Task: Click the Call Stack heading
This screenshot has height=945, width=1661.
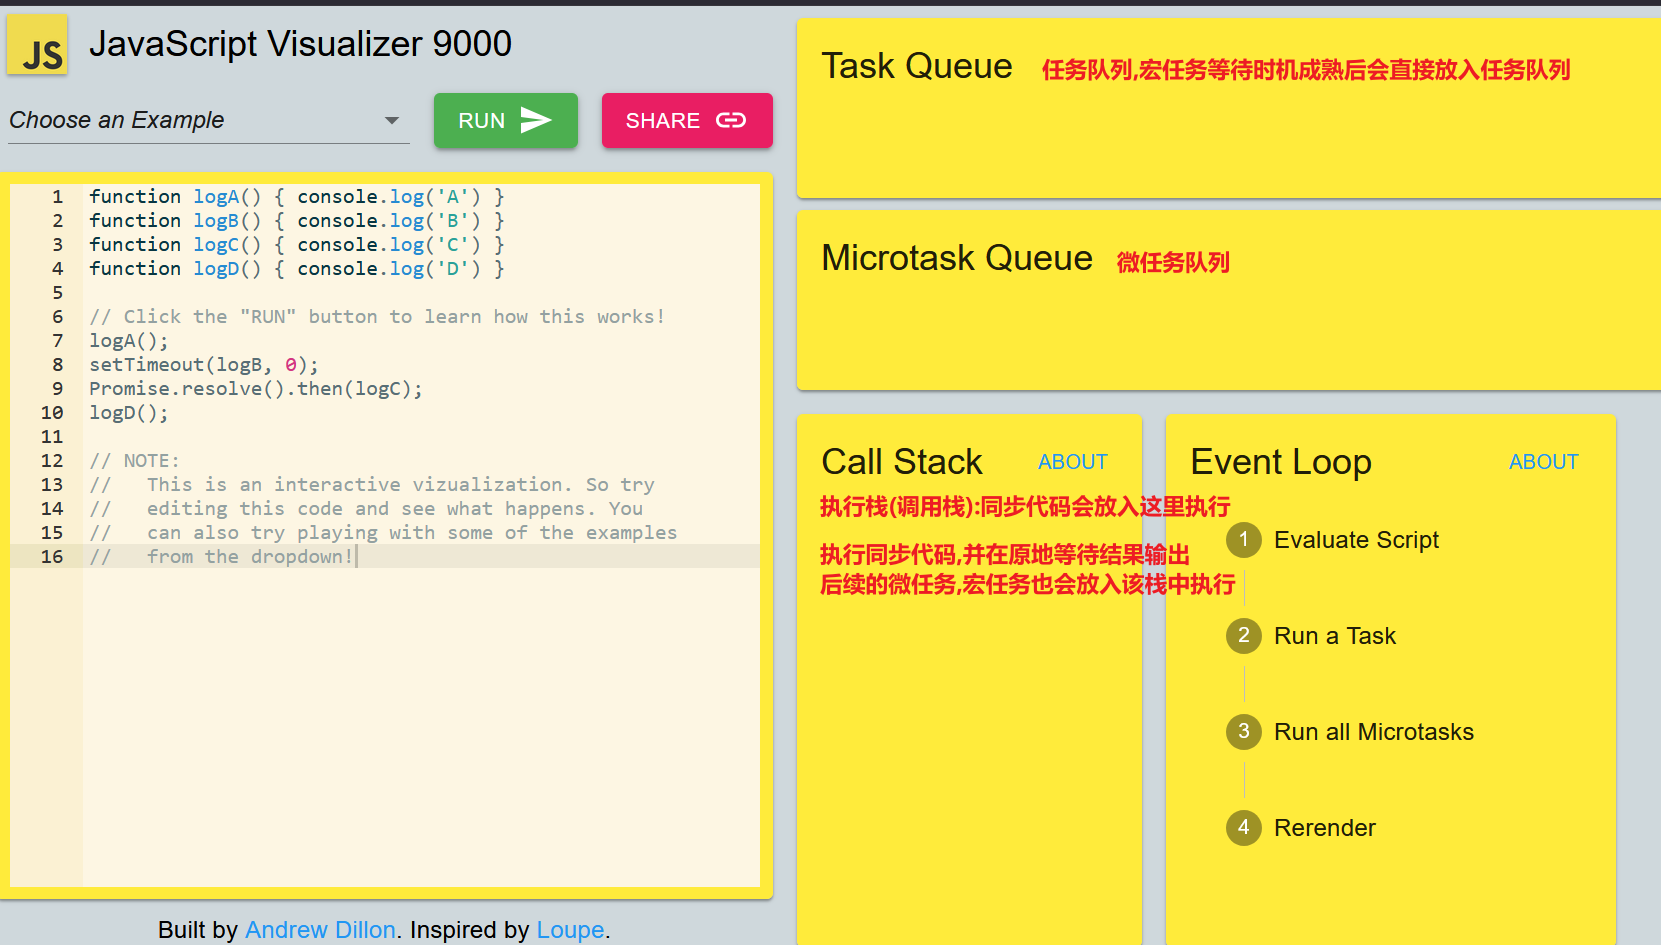Action: pos(902,462)
